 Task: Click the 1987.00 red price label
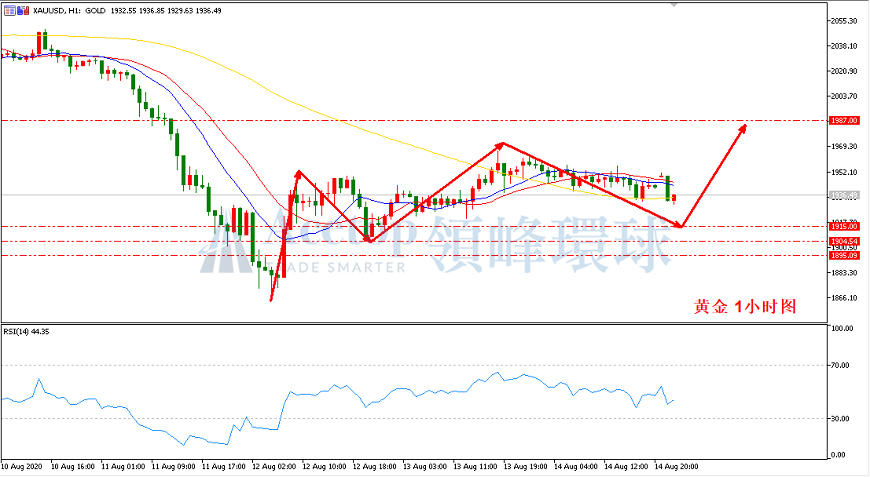[x=843, y=120]
